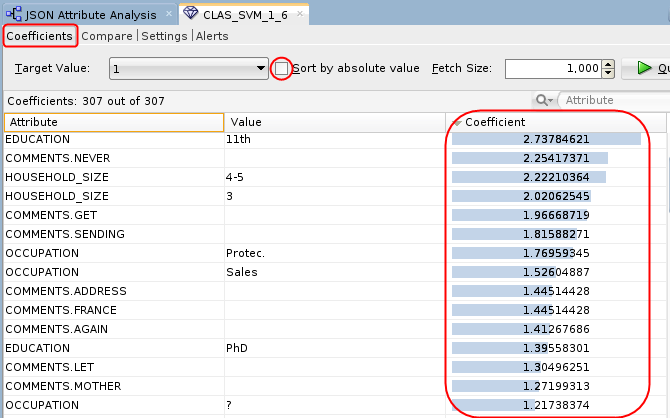Click the Sales value cell
This screenshot has height=418, width=670.
coord(335,272)
